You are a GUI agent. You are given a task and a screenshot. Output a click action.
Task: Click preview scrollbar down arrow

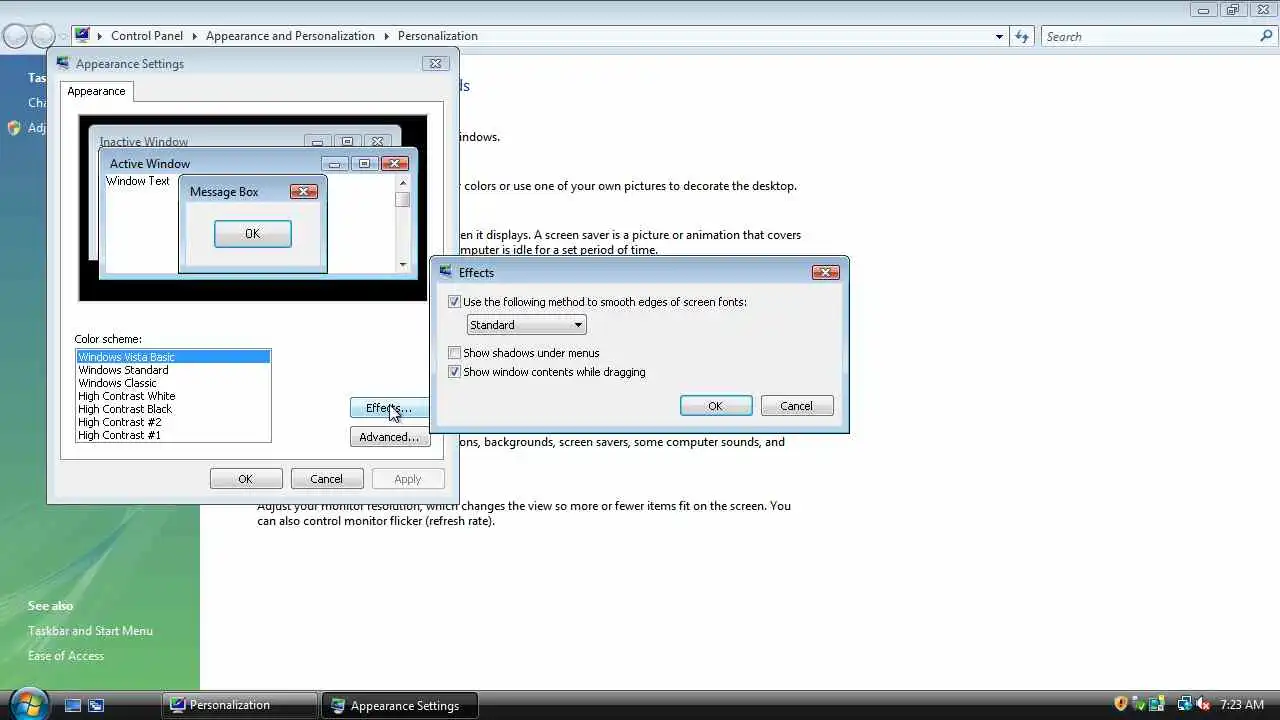[x=403, y=265]
